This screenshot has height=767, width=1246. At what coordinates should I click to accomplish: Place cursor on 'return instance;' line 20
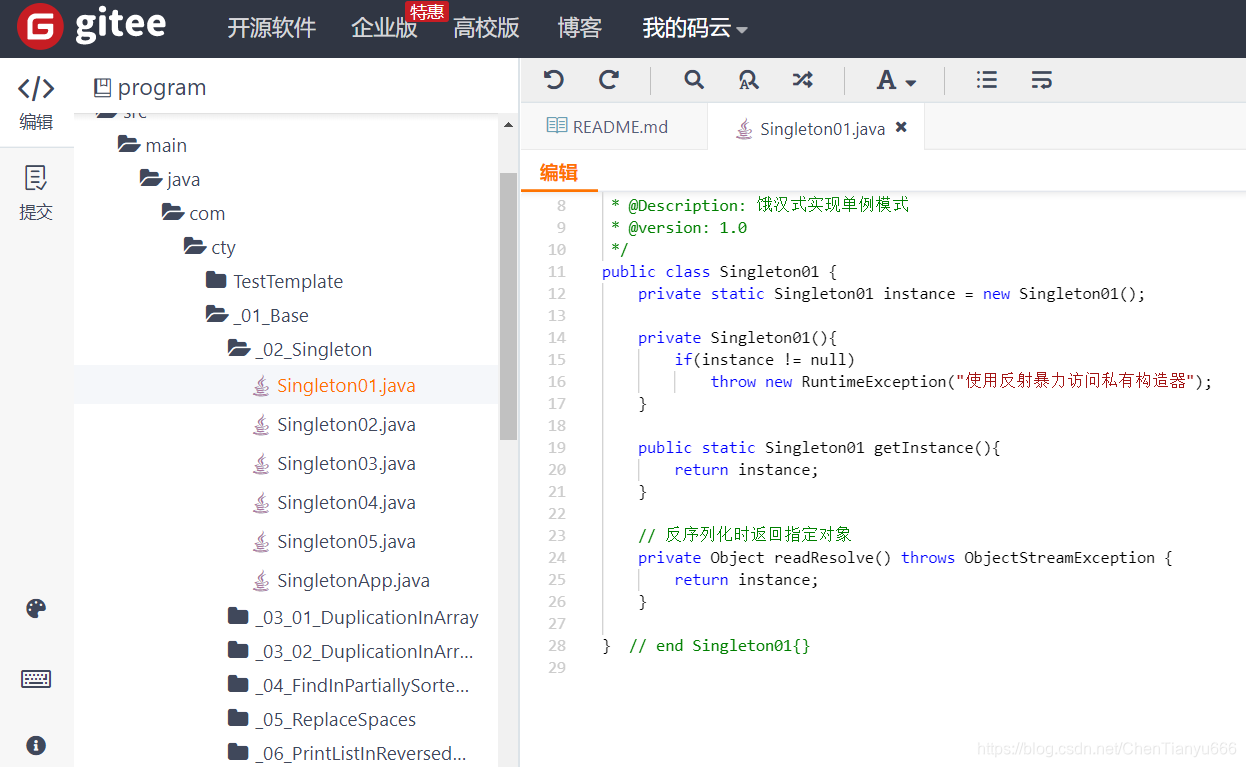pos(746,470)
